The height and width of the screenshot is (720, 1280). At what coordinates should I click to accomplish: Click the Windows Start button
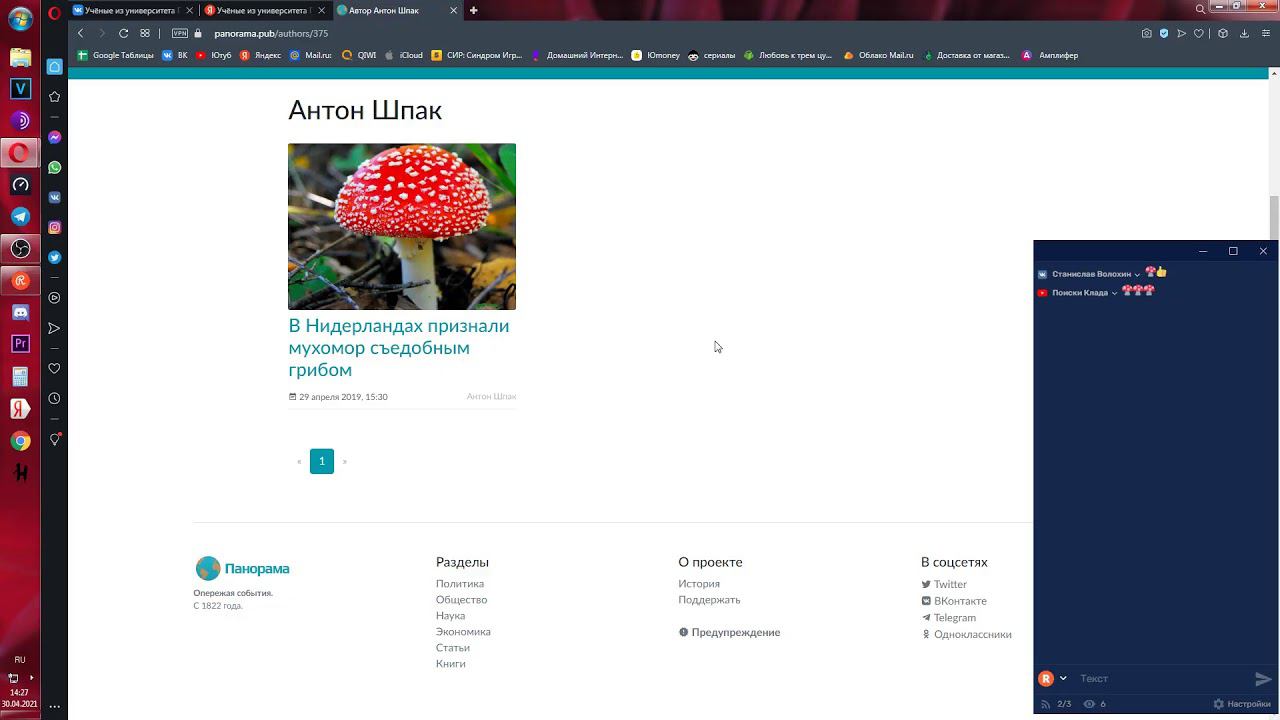(20, 21)
